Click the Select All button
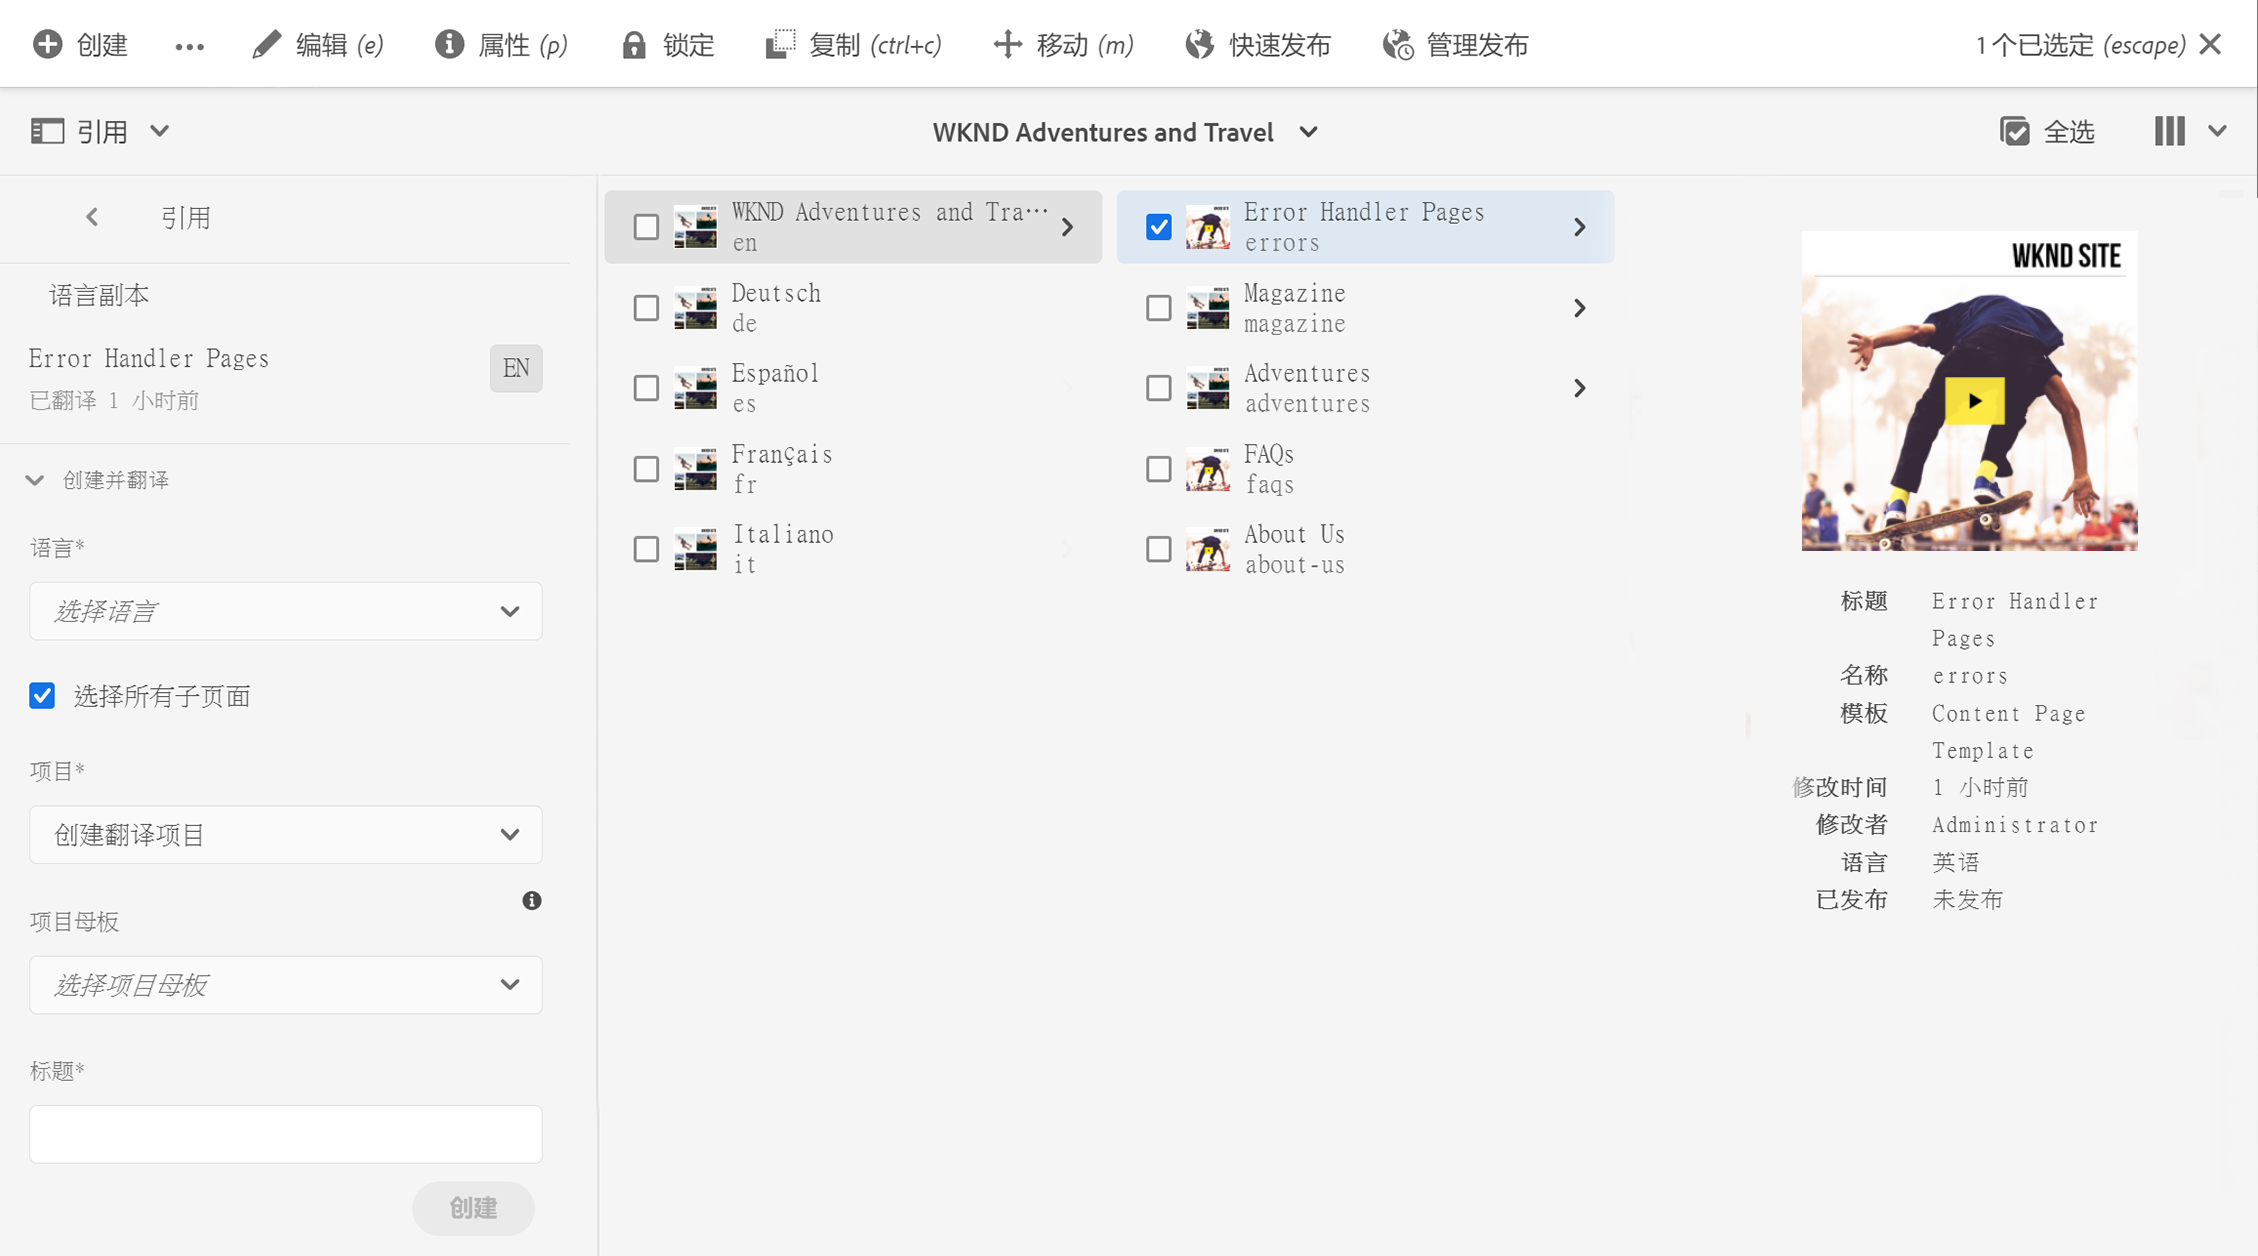Image resolution: width=2258 pixels, height=1256 pixels. 2046,131
